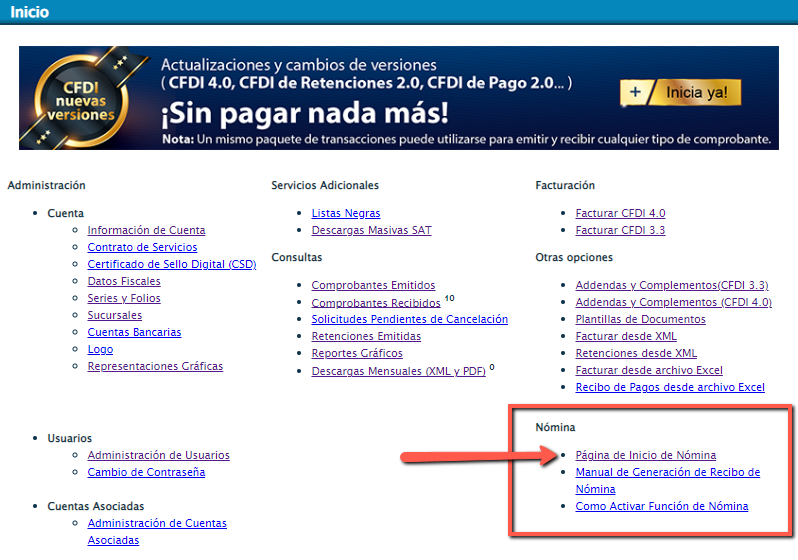The image size is (798, 560).
Task: Click the Otras opciones heading
Action: [574, 258]
